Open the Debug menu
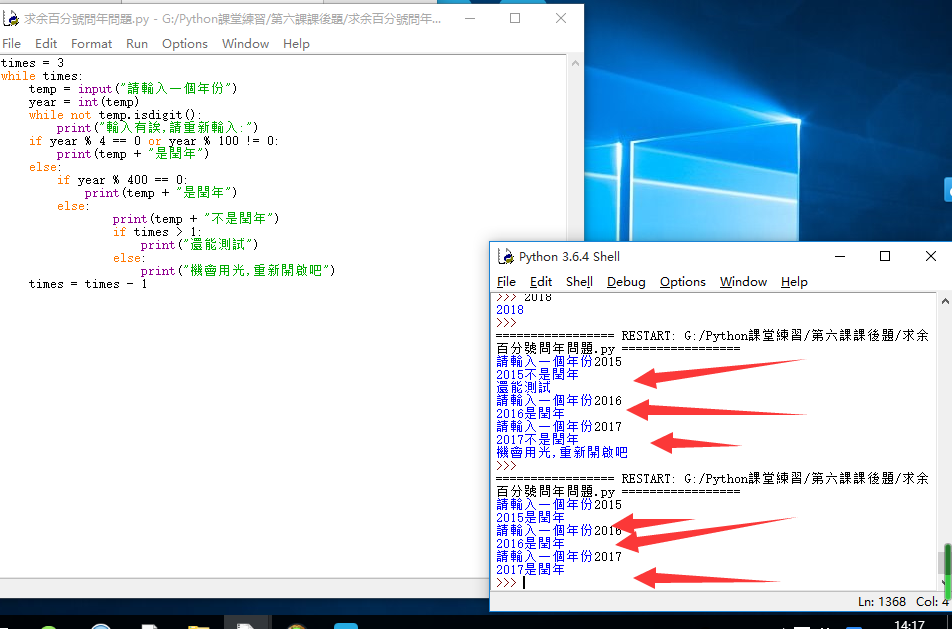The image size is (952, 629). point(626,282)
